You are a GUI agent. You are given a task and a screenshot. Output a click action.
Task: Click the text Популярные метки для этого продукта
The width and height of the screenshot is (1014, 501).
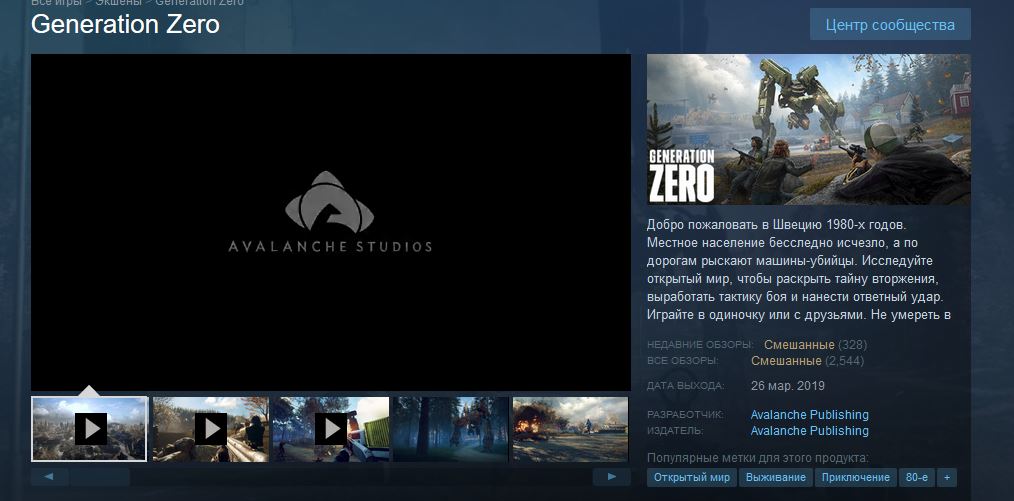coord(757,458)
